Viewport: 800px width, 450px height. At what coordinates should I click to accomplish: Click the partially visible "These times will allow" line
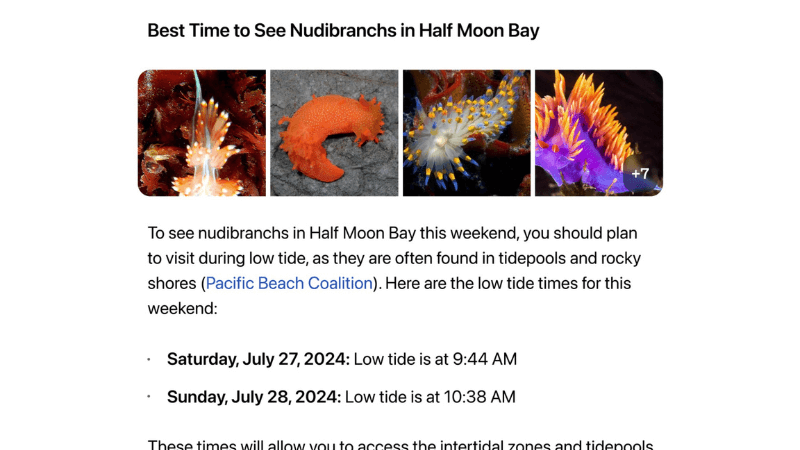pos(401,444)
